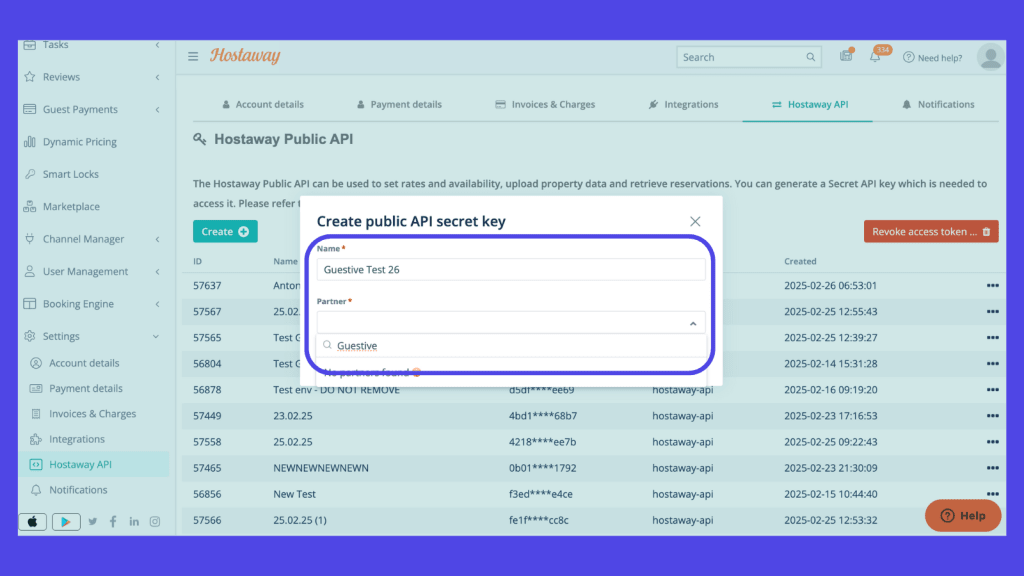Open row actions for key 57558
Screen dimensions: 1024x576
[993, 442]
